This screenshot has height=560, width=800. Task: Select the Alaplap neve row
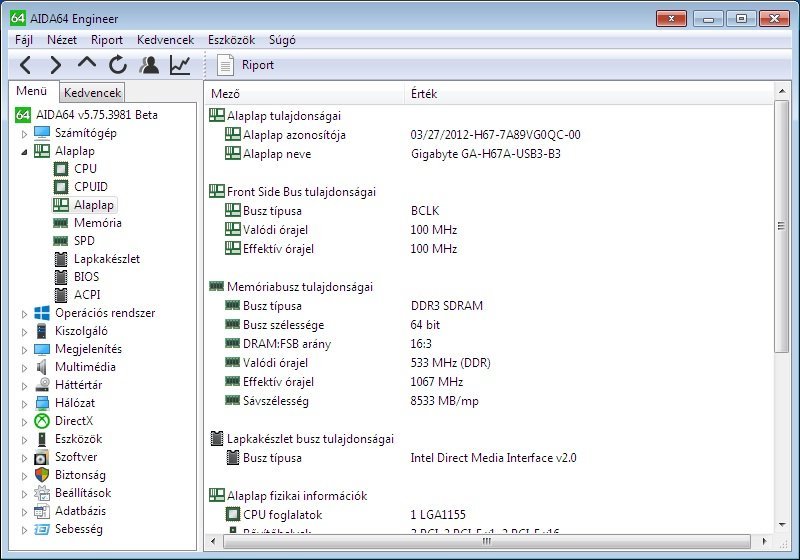point(490,154)
